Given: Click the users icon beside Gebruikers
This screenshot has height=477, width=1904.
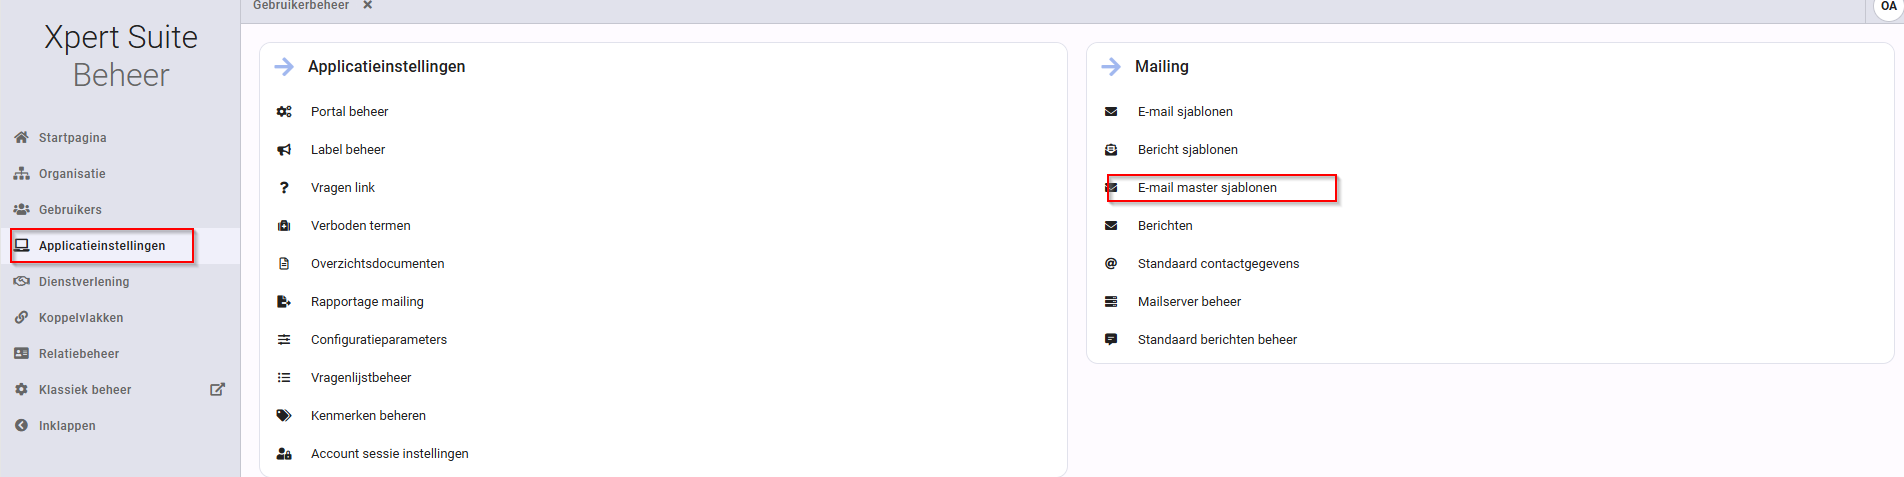Looking at the screenshot, I should click(21, 209).
